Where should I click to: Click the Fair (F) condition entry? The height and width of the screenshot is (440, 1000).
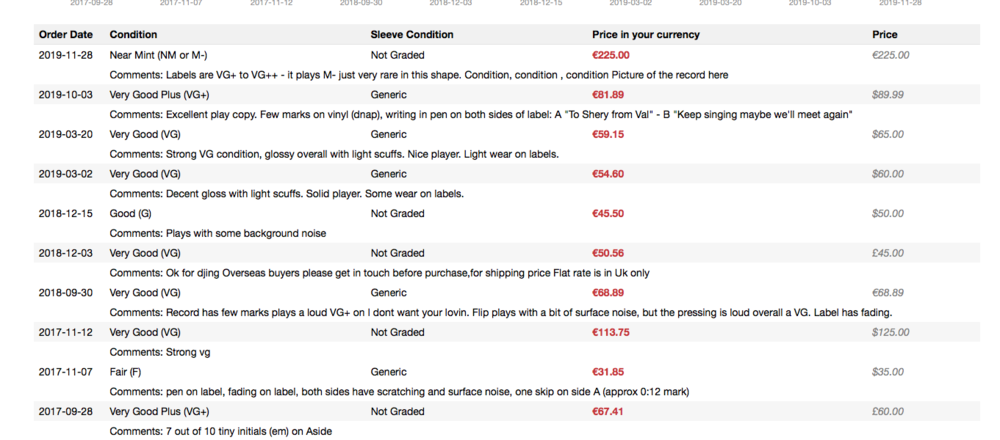pyautogui.click(x=127, y=372)
